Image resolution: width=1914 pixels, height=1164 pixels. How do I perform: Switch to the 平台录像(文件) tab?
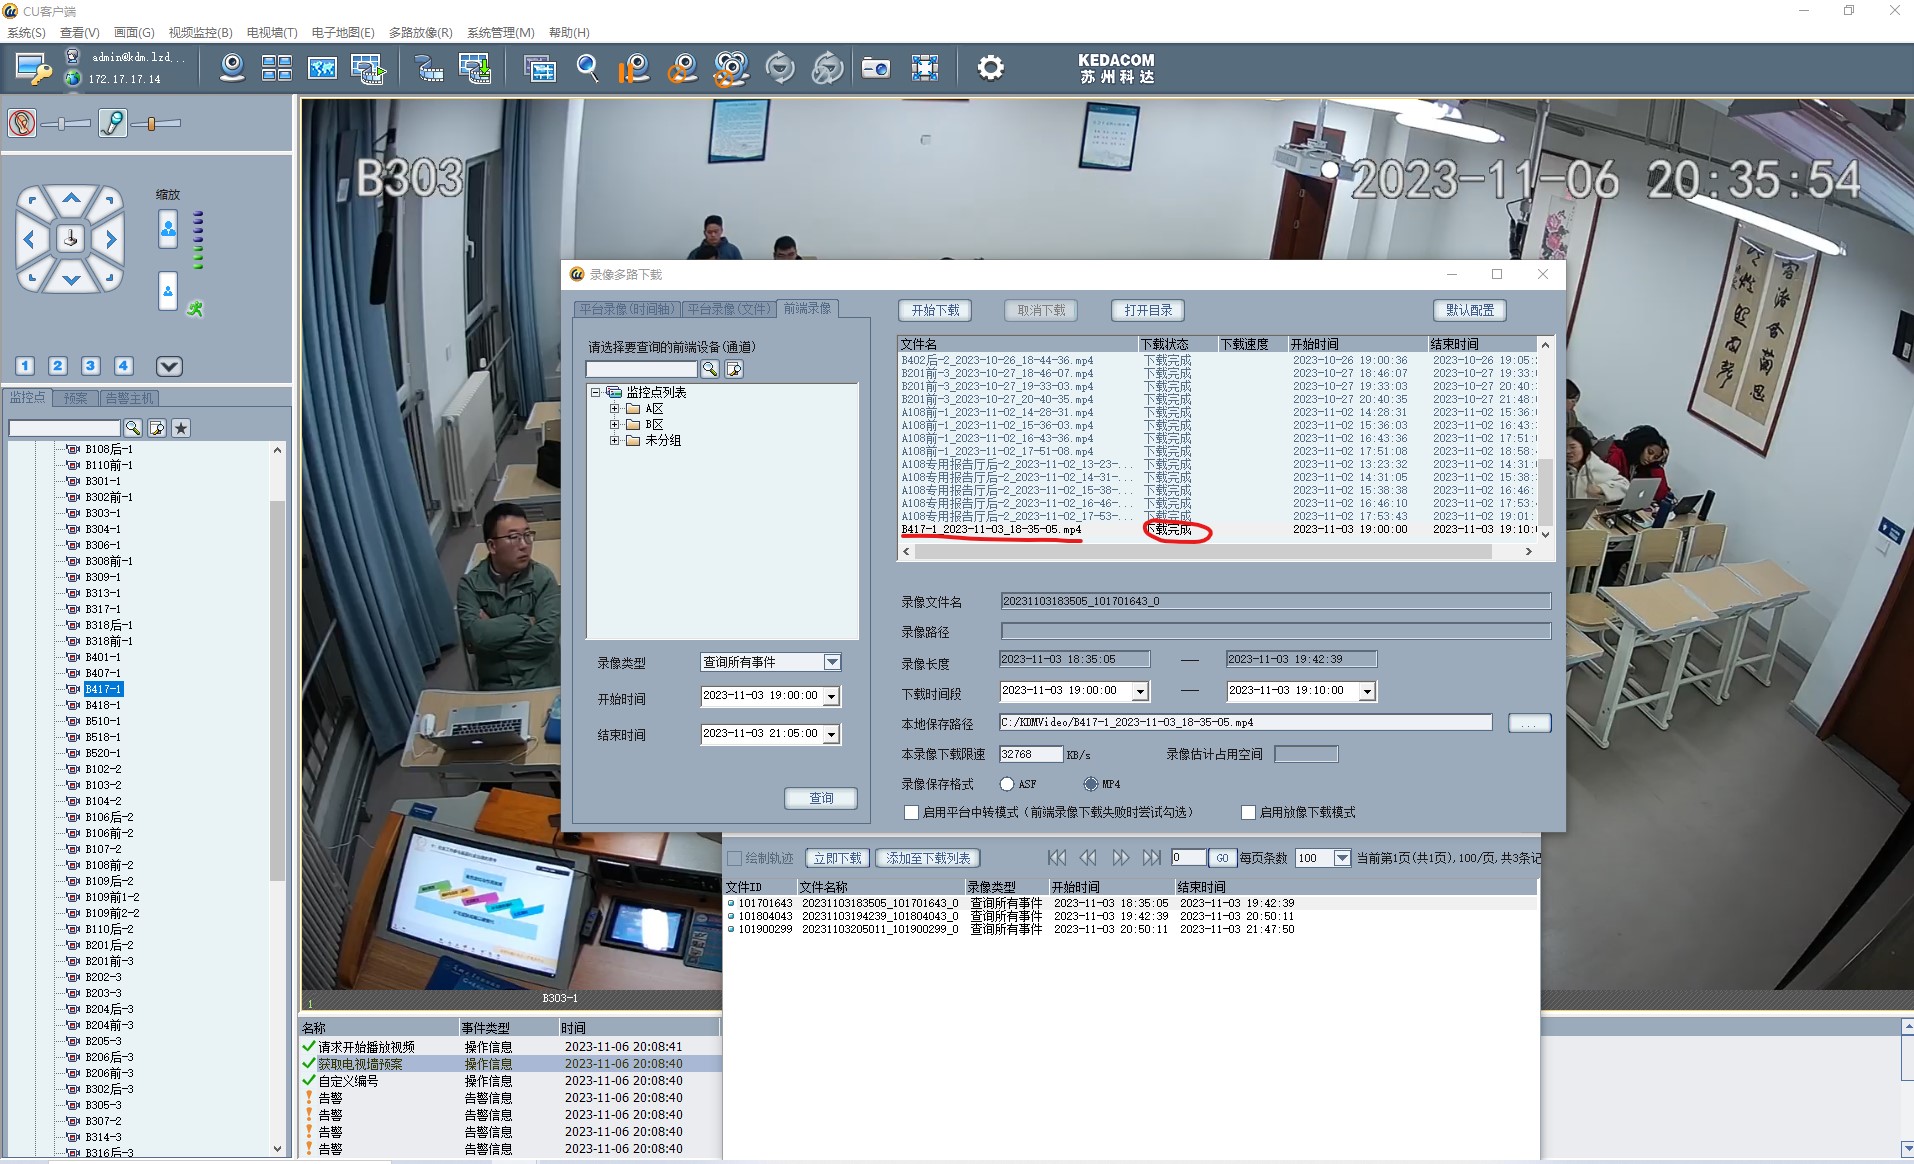[x=728, y=309]
